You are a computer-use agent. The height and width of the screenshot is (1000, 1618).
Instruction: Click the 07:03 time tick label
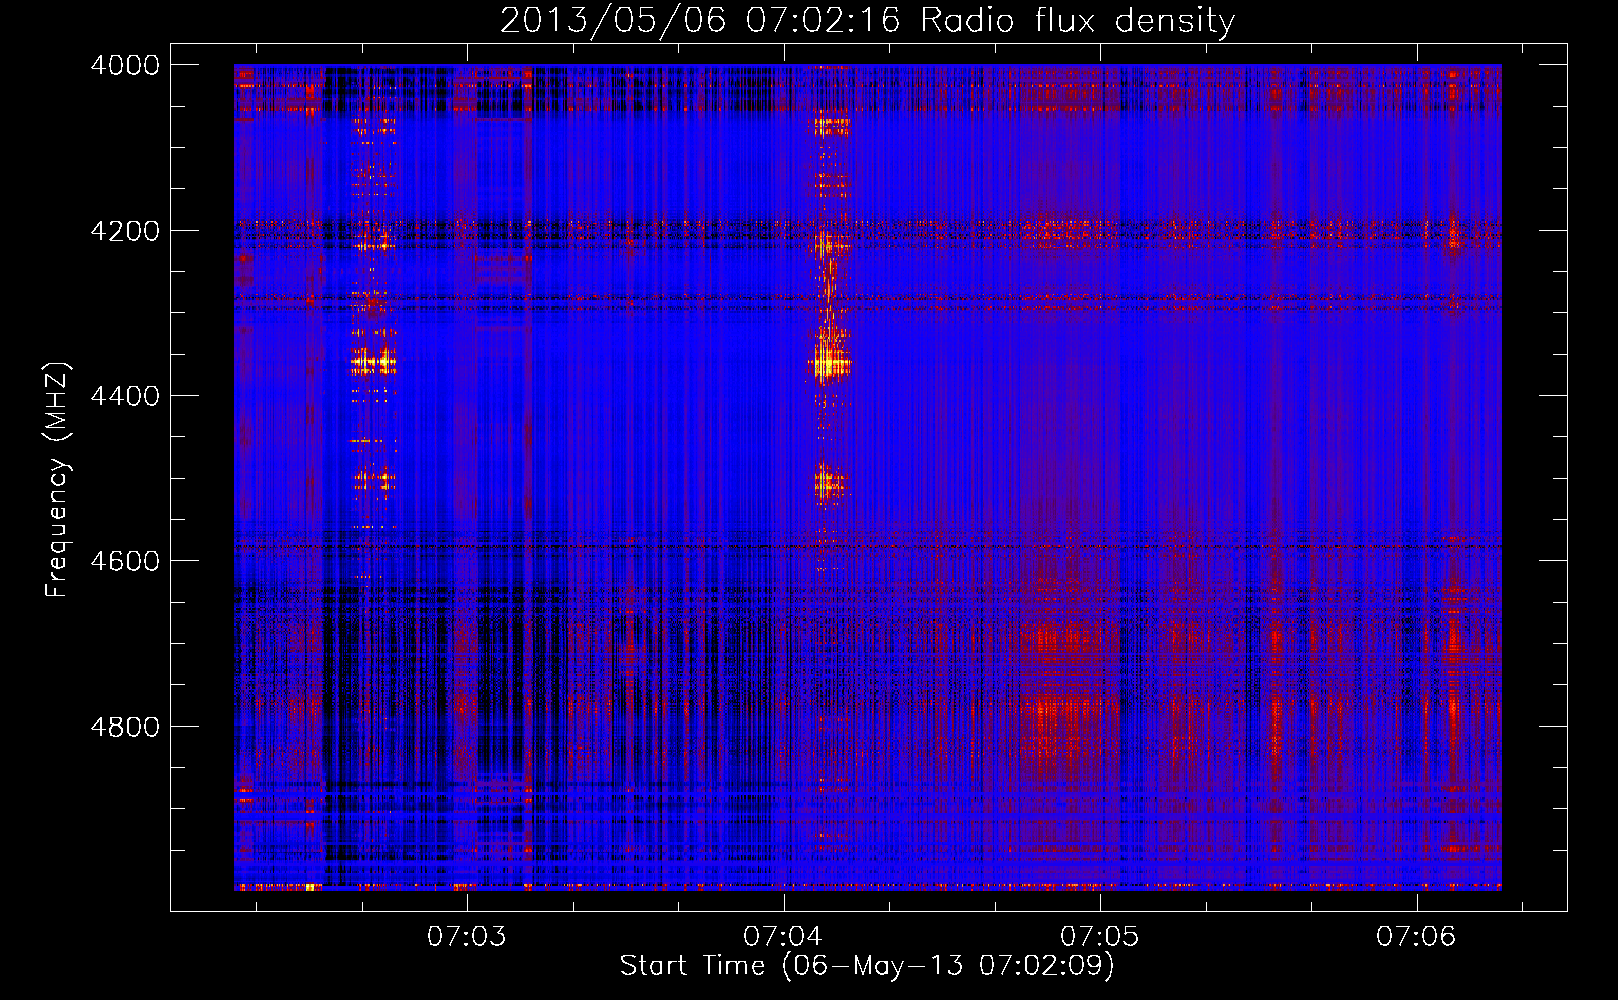tap(467, 937)
